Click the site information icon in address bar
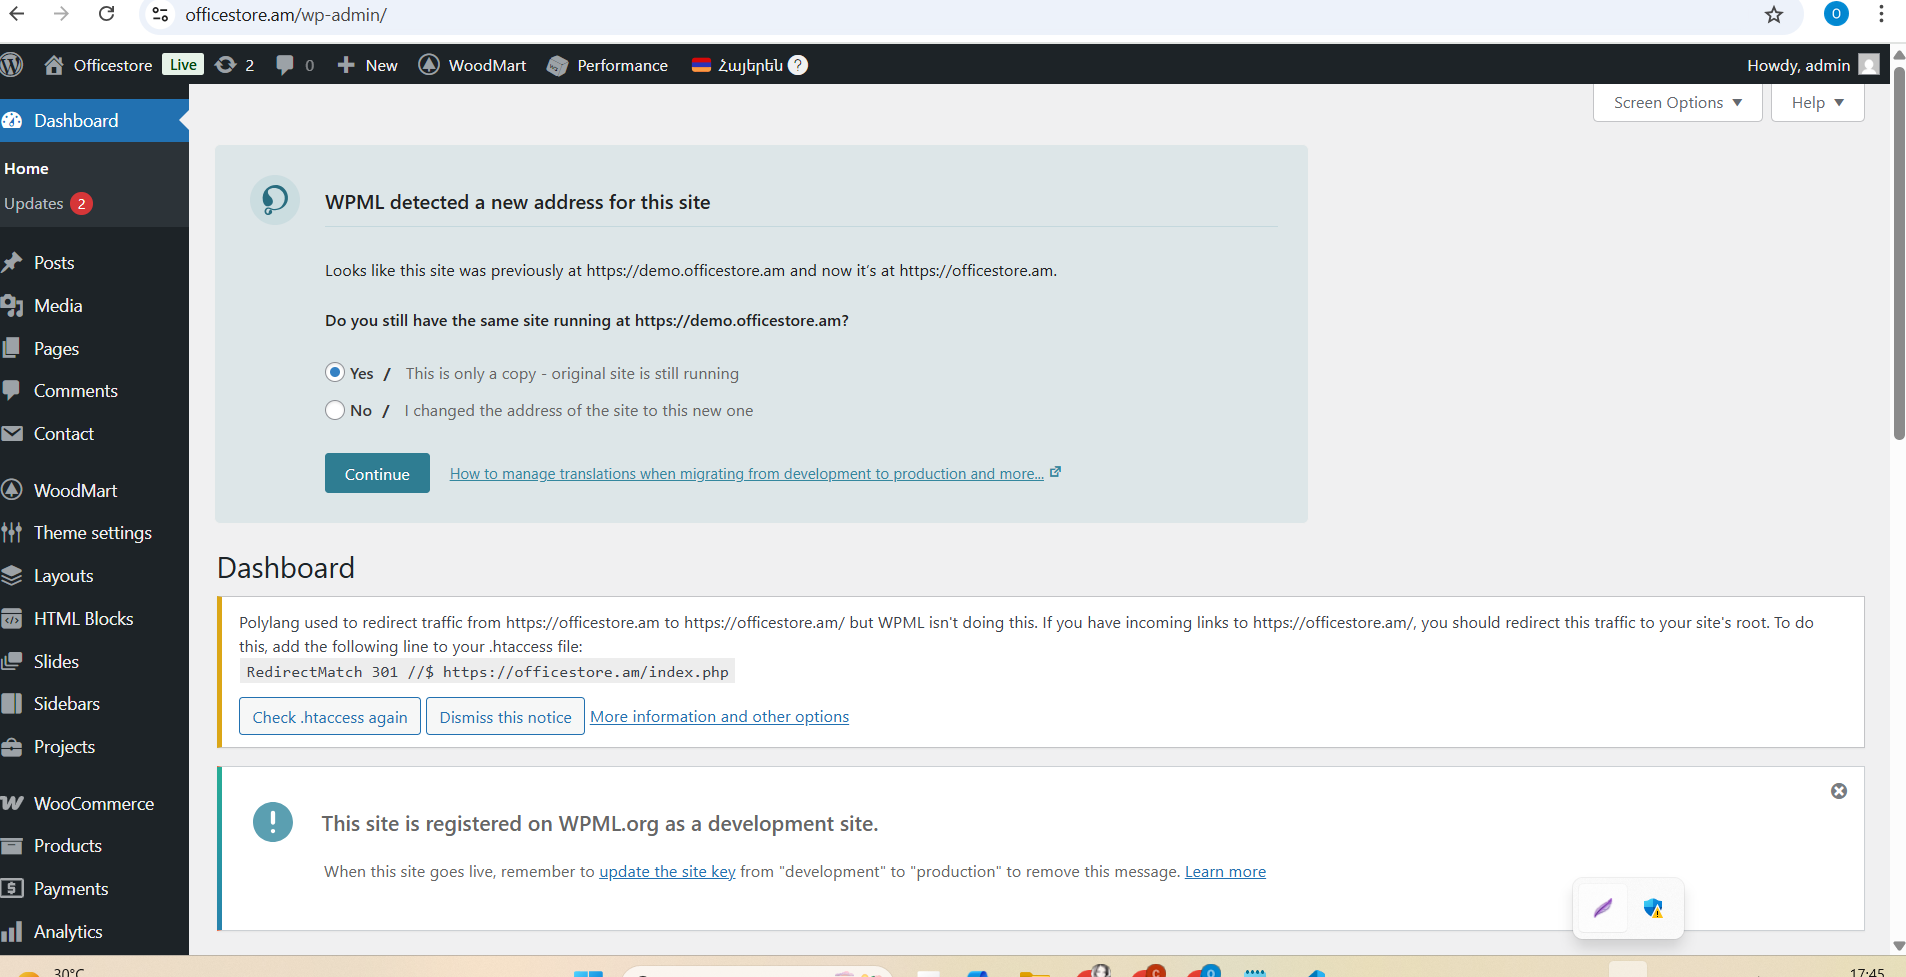This screenshot has height=977, width=1906. [x=160, y=15]
